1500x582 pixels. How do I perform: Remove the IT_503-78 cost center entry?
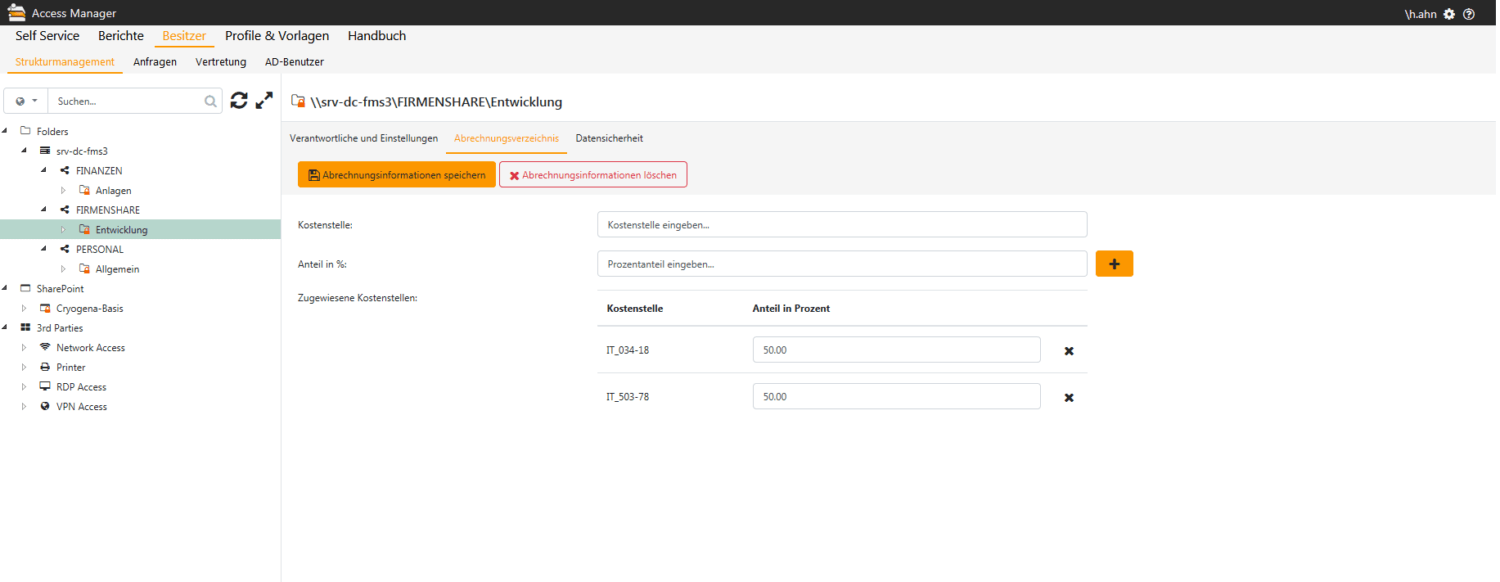(1069, 397)
